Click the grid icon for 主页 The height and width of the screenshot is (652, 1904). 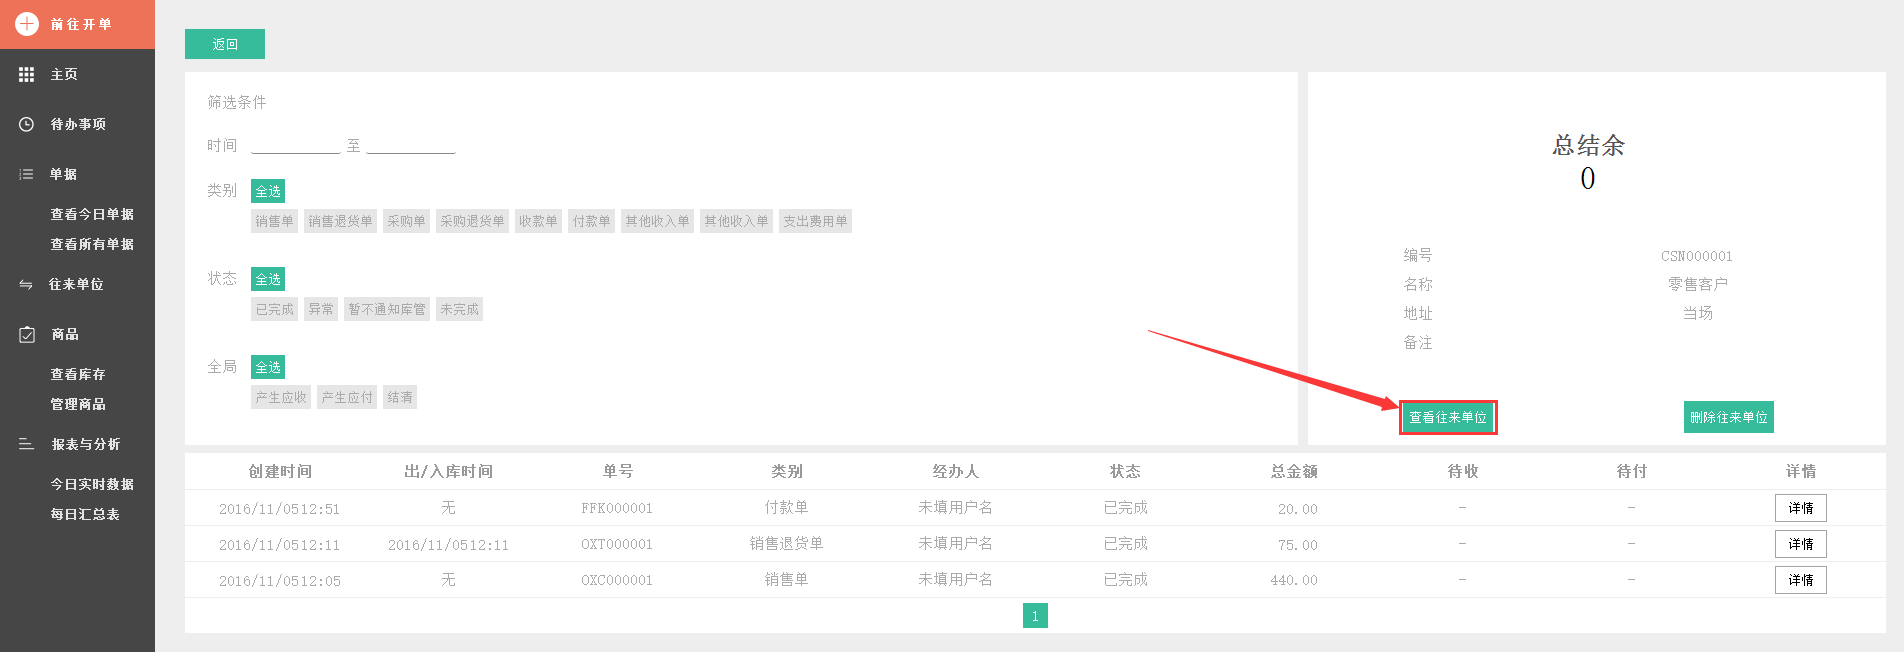(x=27, y=74)
